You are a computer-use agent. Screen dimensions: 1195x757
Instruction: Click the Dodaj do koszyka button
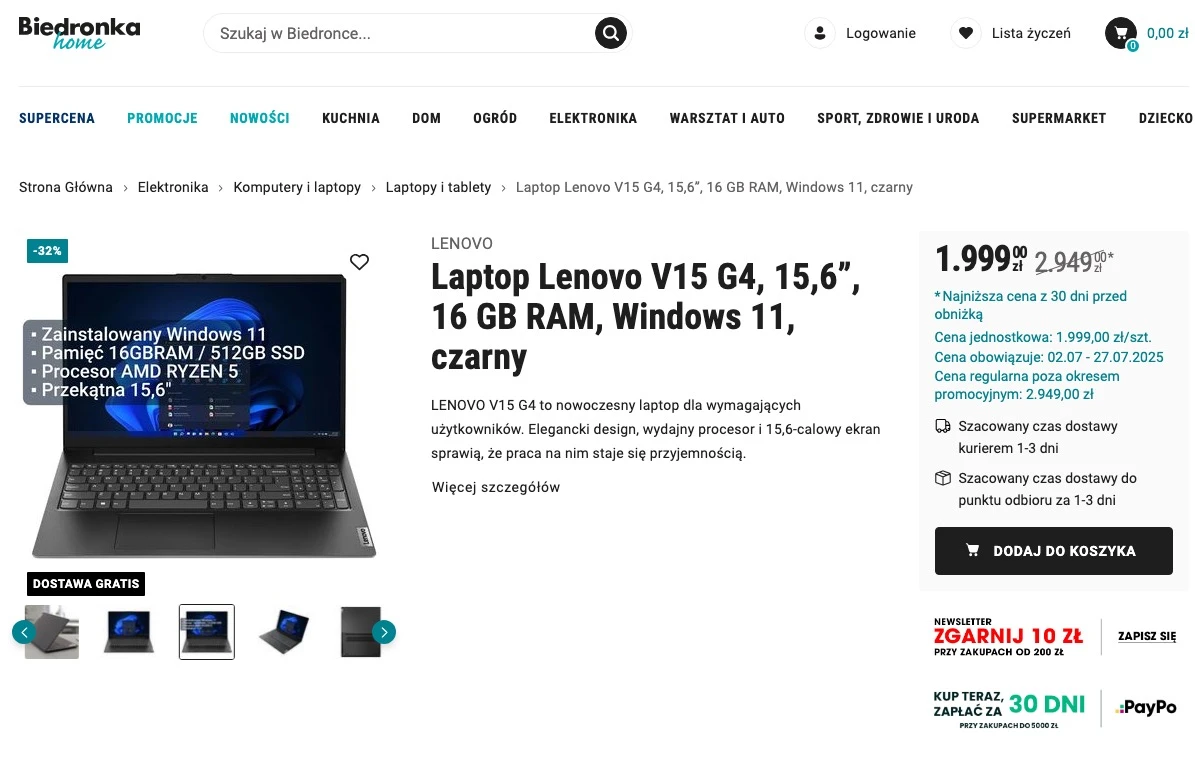1053,550
